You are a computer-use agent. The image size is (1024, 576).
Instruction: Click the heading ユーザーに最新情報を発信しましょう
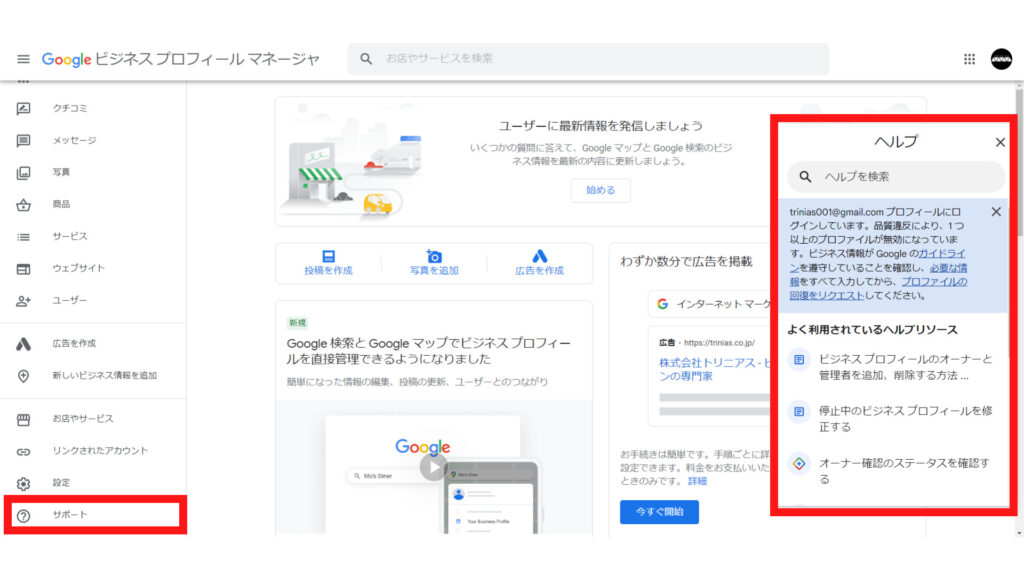pyautogui.click(x=601, y=126)
